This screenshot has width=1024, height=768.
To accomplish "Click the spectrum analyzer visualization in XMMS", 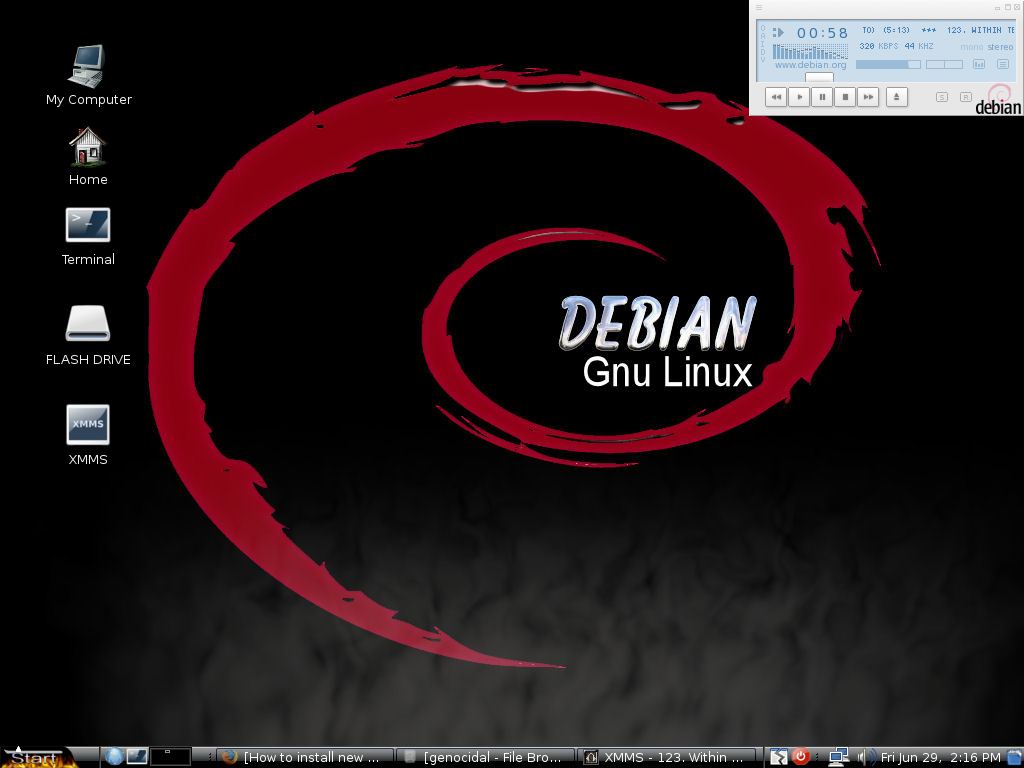I will click(810, 51).
